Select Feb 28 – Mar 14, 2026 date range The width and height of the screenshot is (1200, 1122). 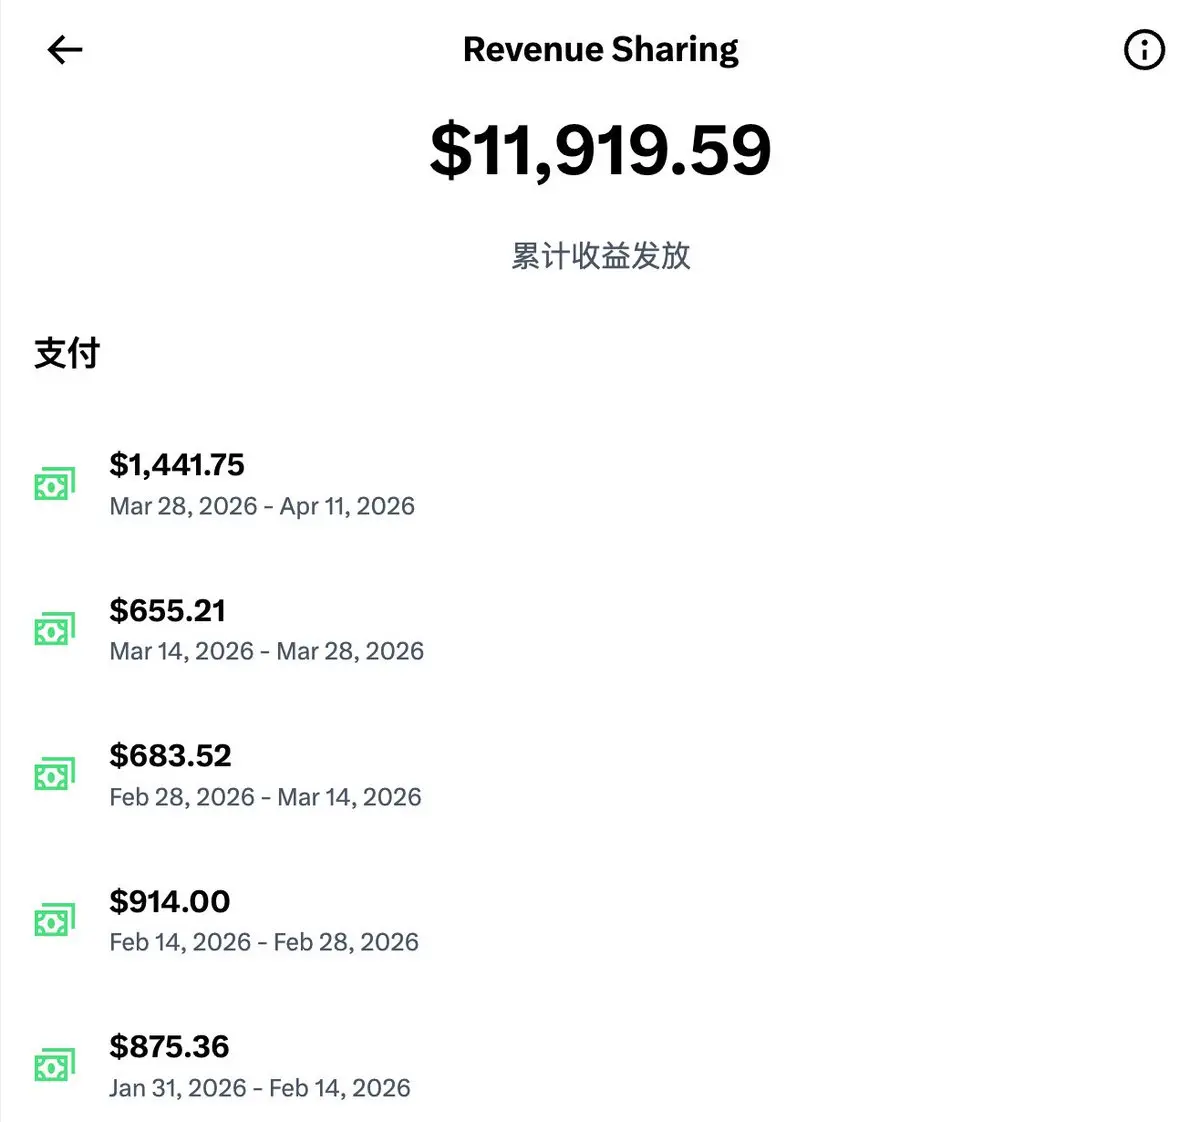265,797
